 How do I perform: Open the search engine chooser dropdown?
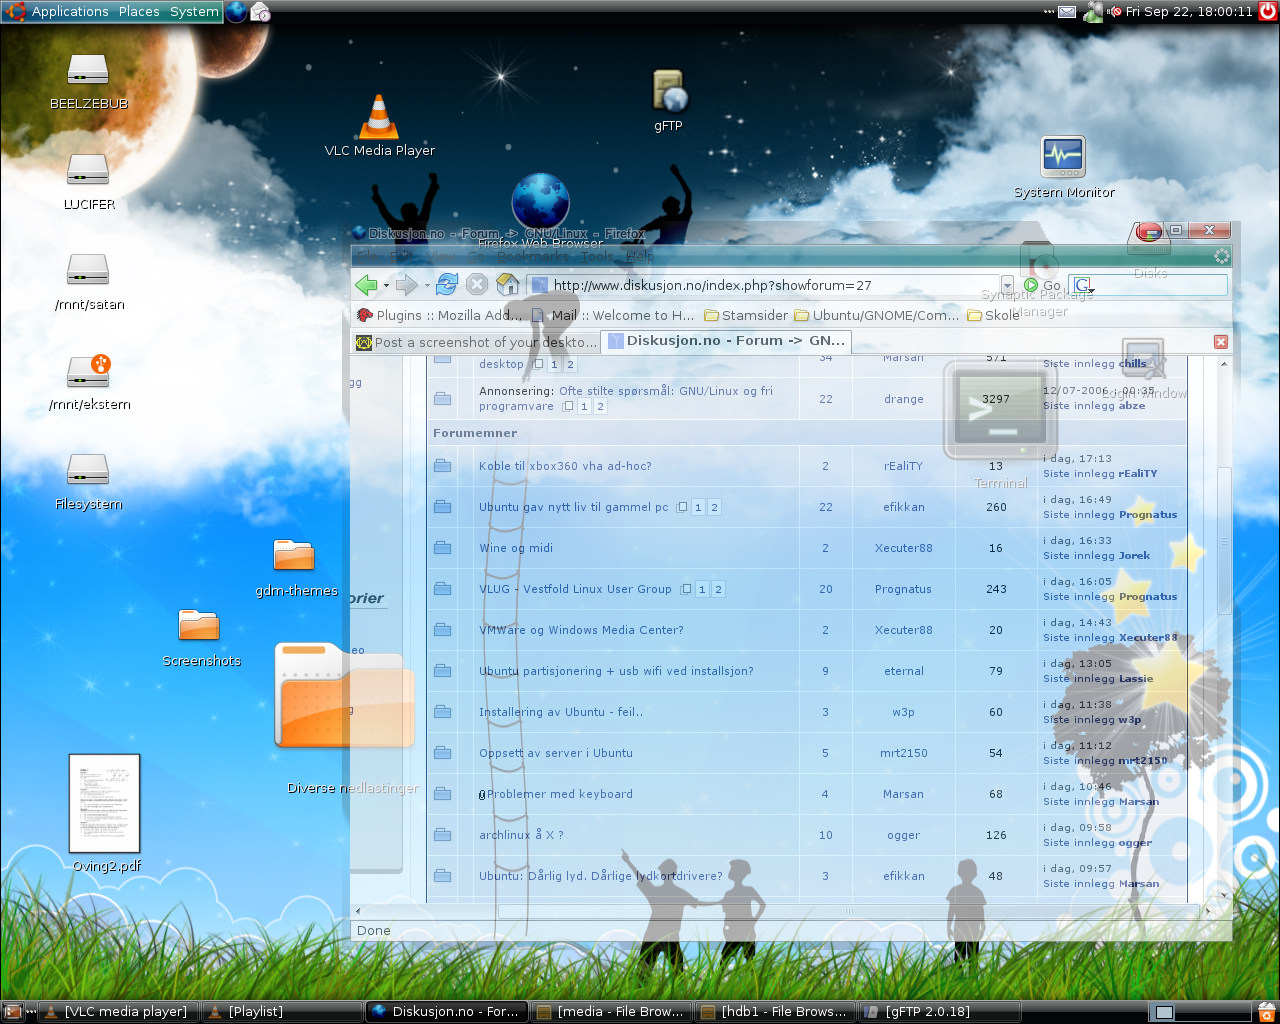pos(1082,286)
